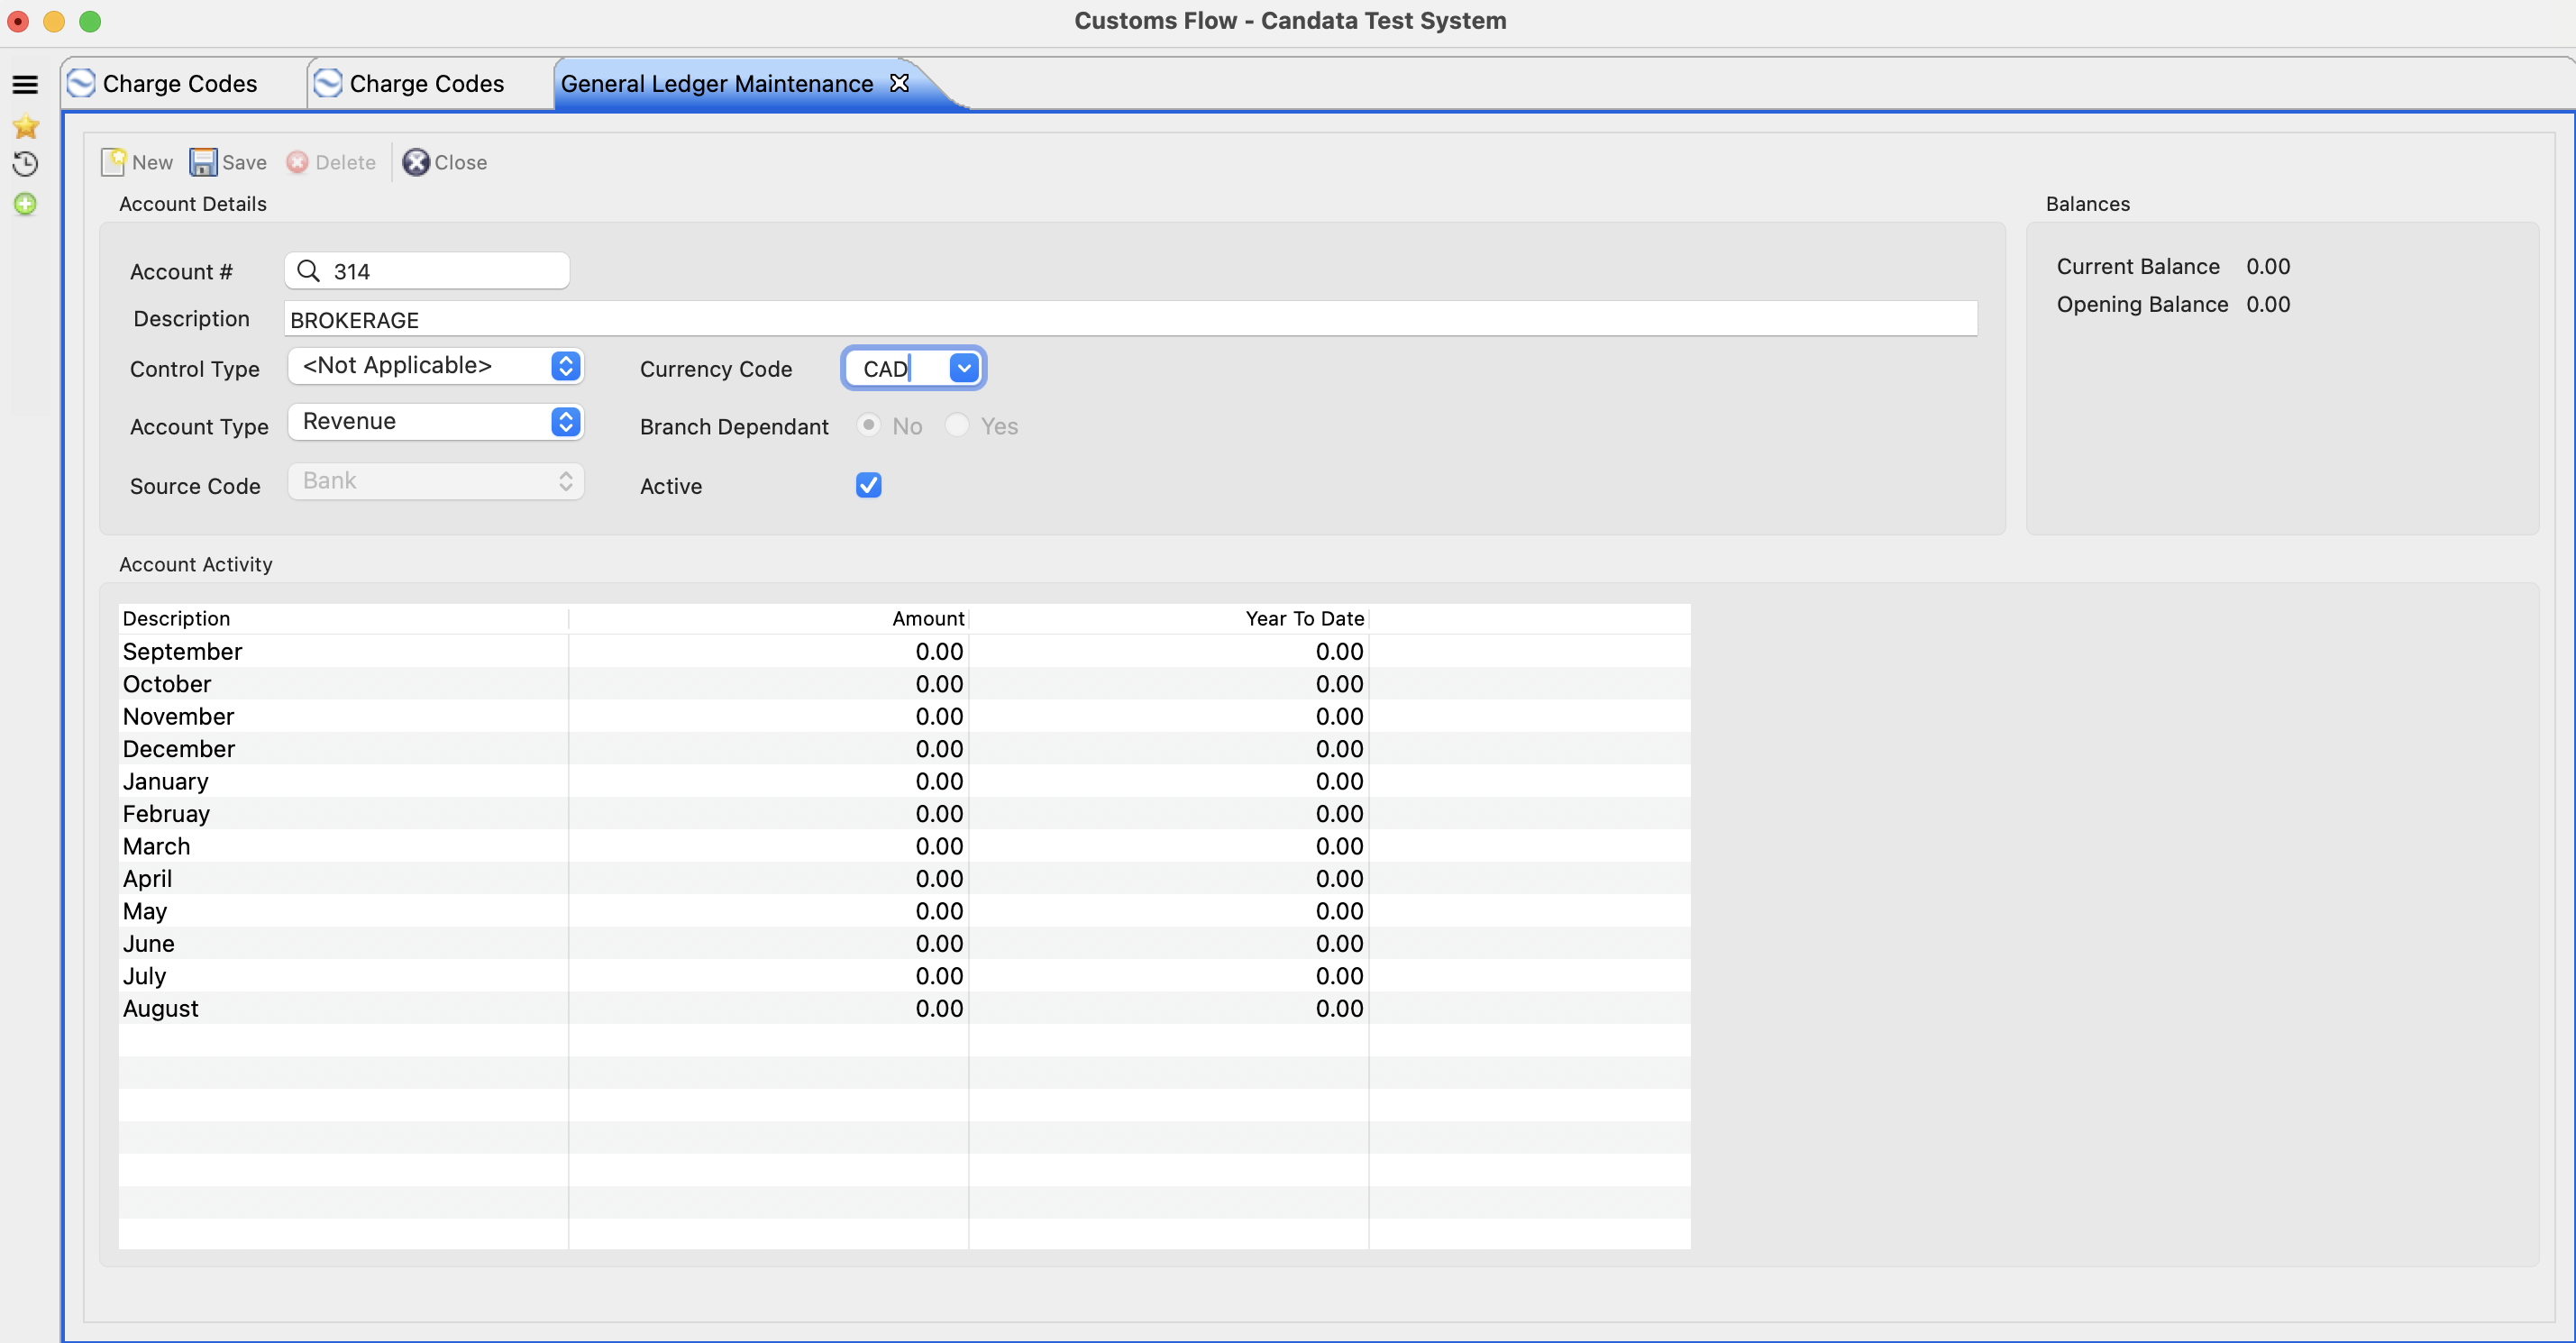Screen dimensions: 2576x1343
Task: Click the Amount column header
Action: 768,618
